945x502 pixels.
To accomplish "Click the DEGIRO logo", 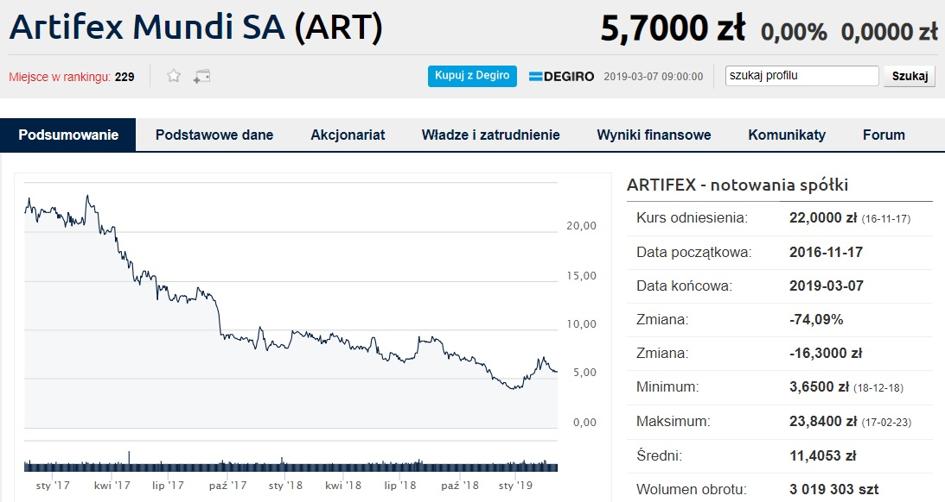I will coord(561,77).
